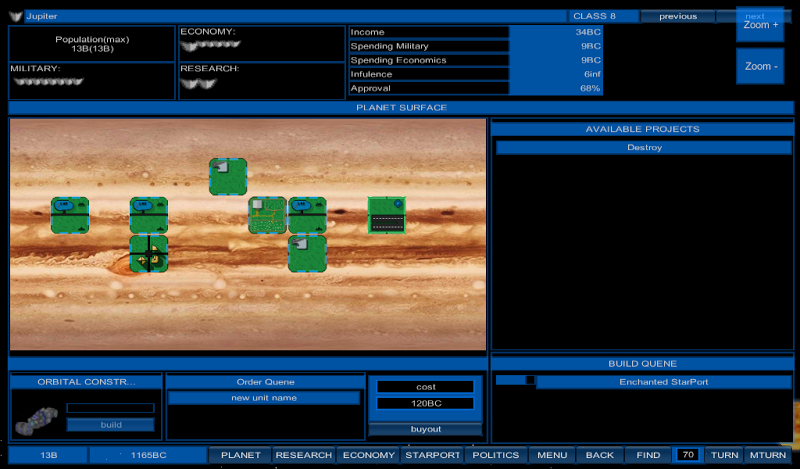Select Enchanted StarPort in build queue
The image size is (800, 469).
tap(664, 382)
